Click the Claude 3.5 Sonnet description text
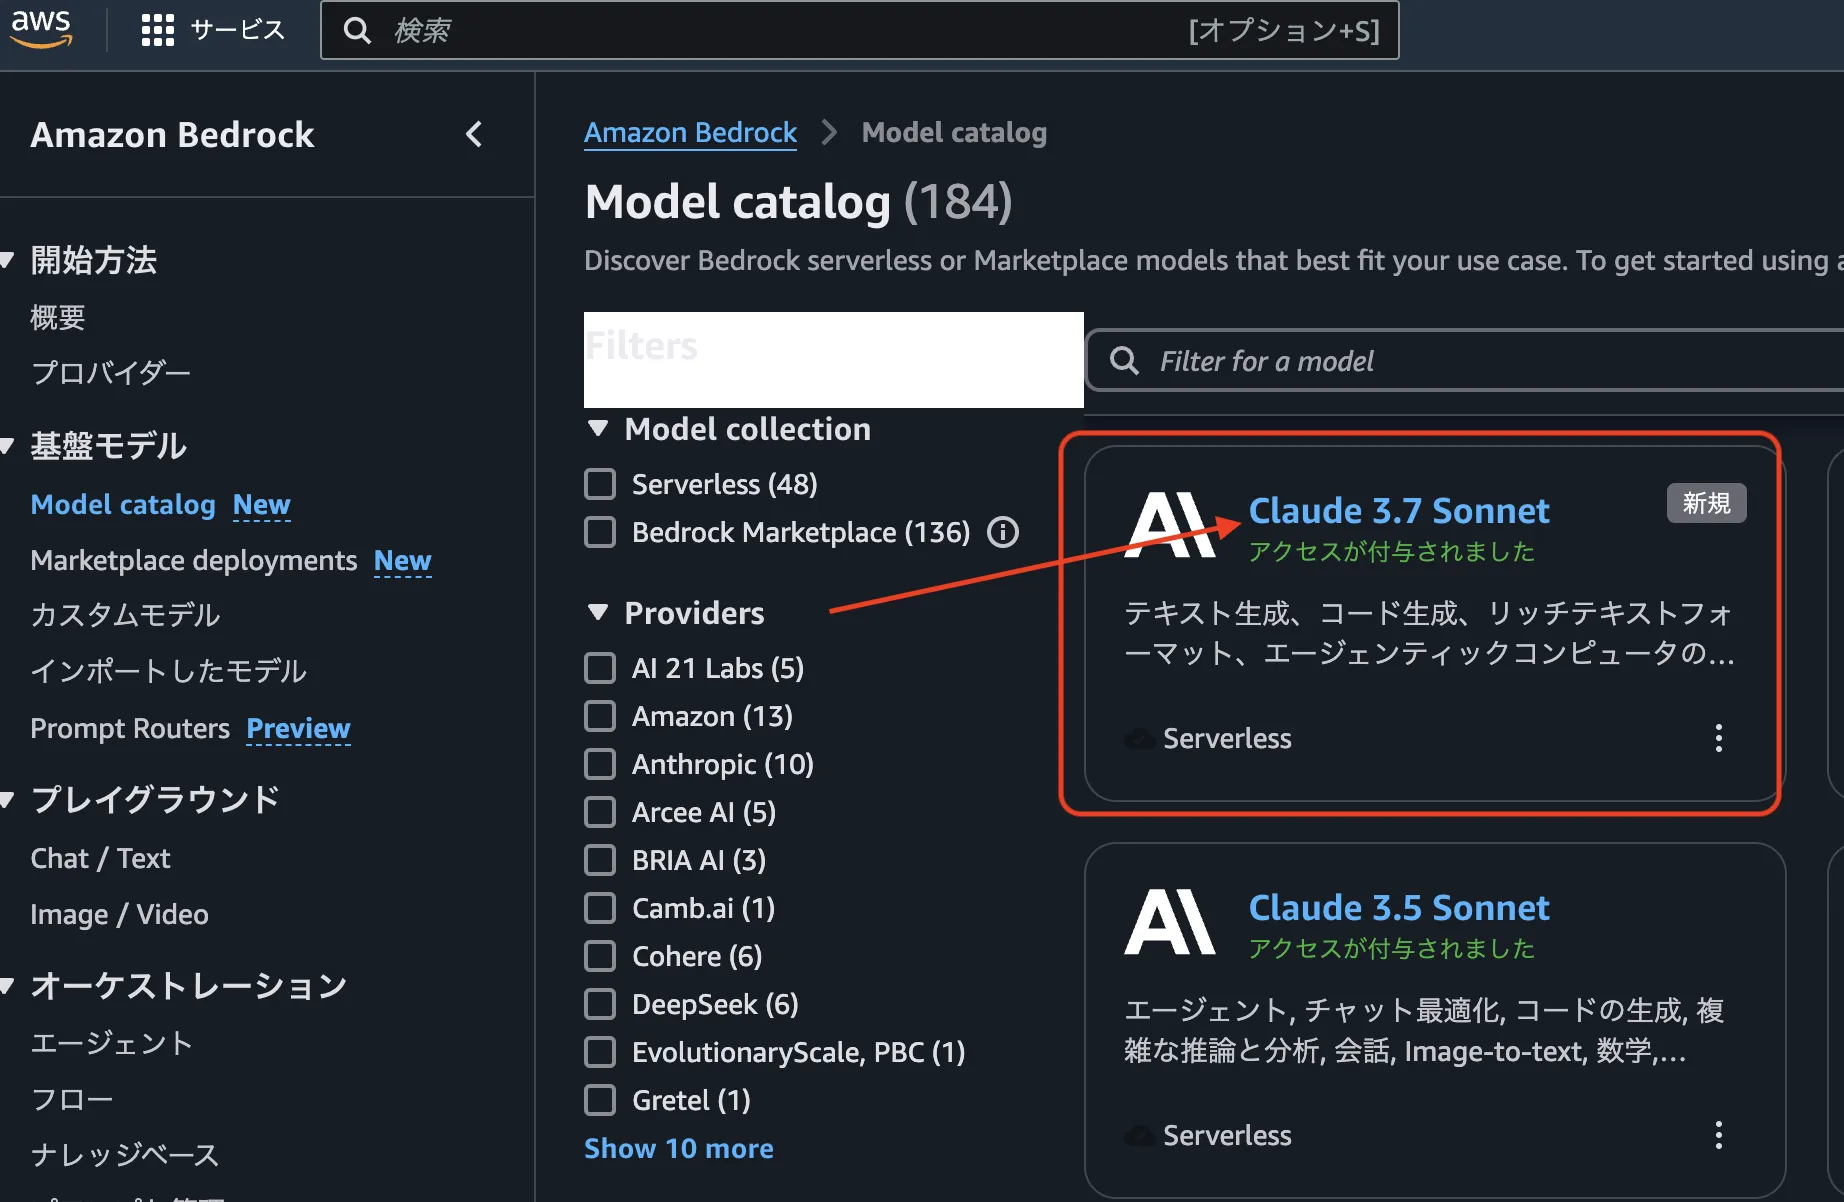 [1424, 1030]
